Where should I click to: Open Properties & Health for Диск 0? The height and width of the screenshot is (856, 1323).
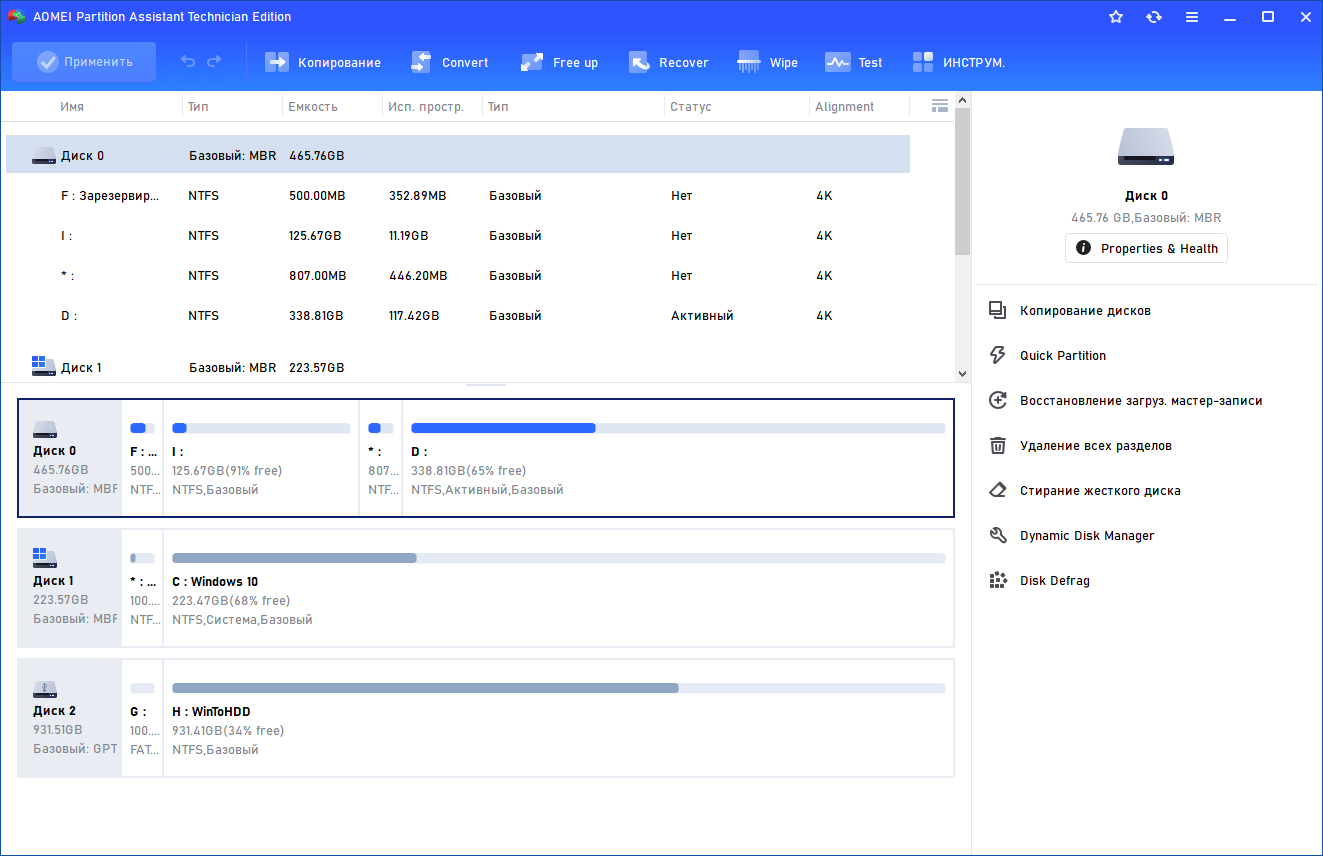pos(1146,248)
